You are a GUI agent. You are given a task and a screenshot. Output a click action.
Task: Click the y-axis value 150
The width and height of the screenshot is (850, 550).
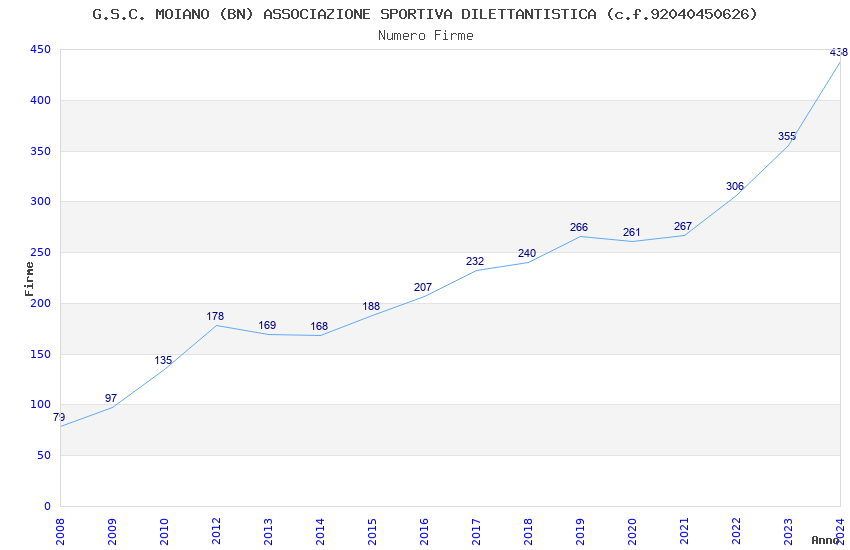(41, 354)
